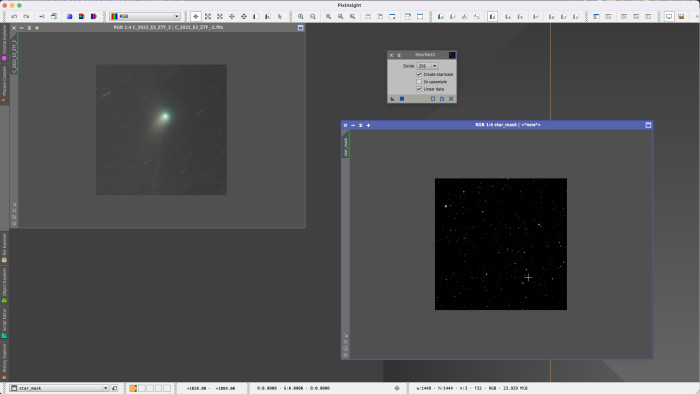Click the StarNet2 New Instance triangle
This screenshot has width=700, height=394.
pos(392,99)
